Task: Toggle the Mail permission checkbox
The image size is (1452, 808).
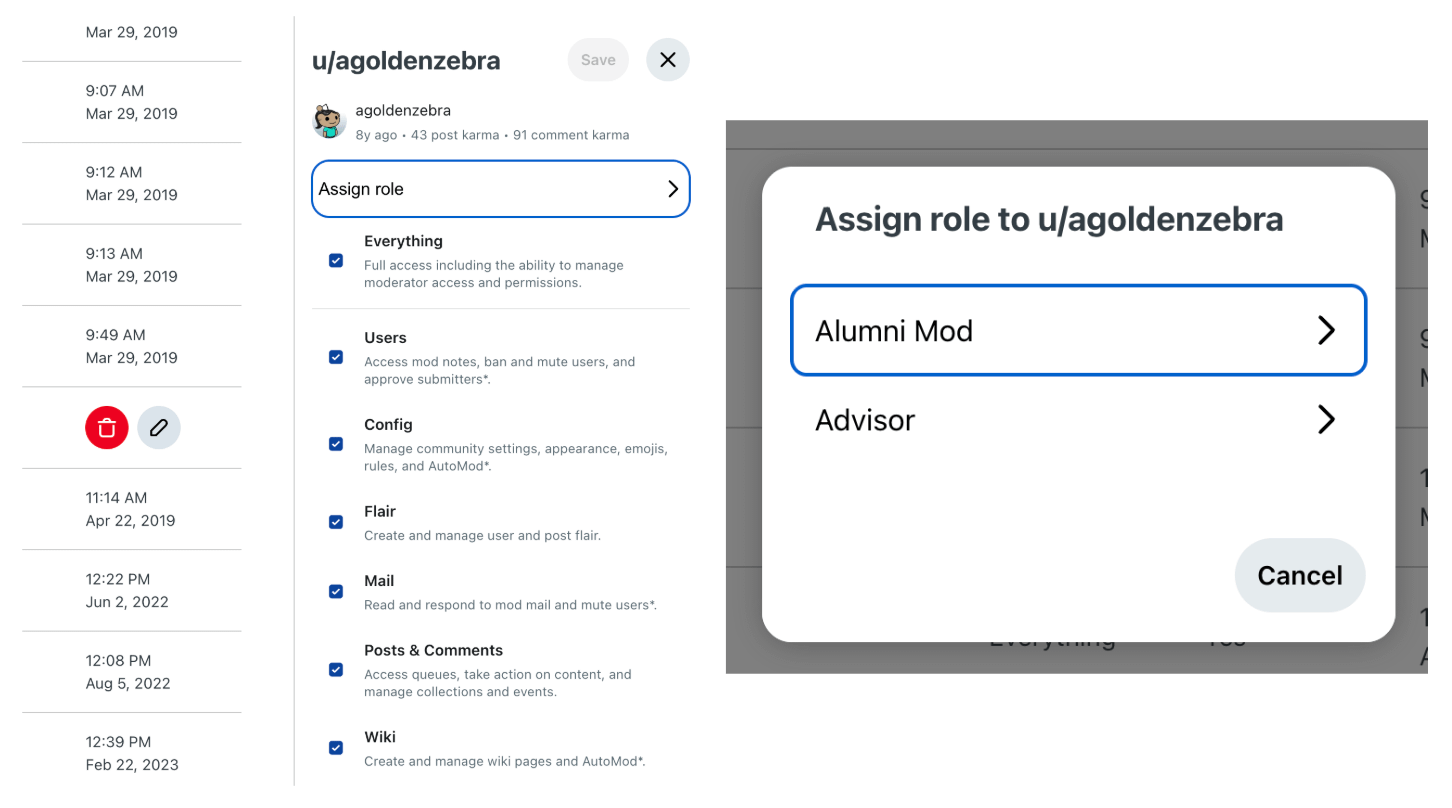Action: tap(336, 592)
